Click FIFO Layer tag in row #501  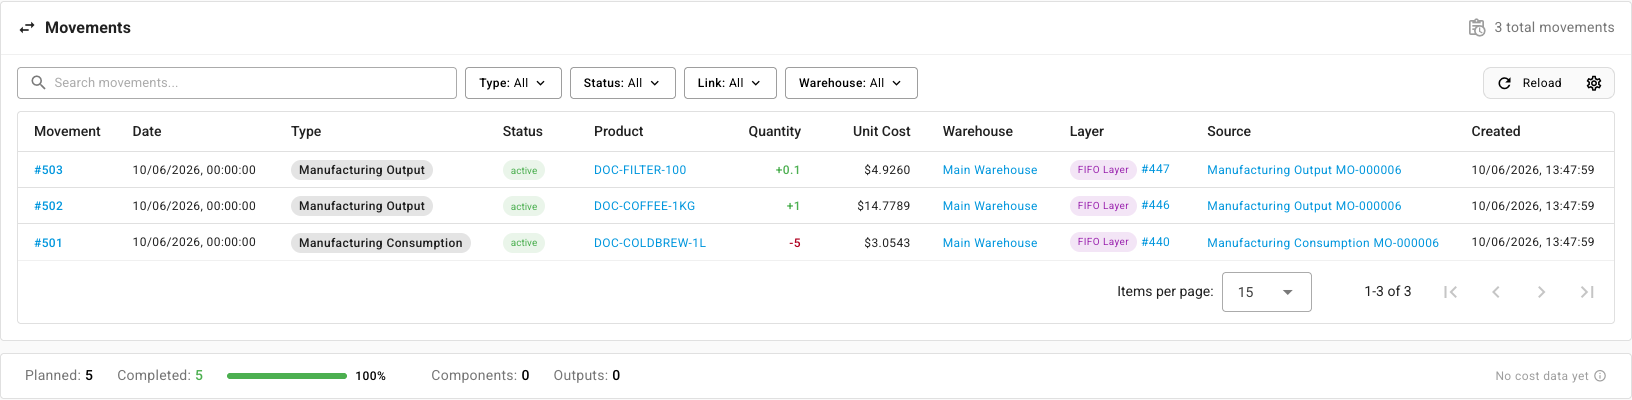pos(1103,242)
